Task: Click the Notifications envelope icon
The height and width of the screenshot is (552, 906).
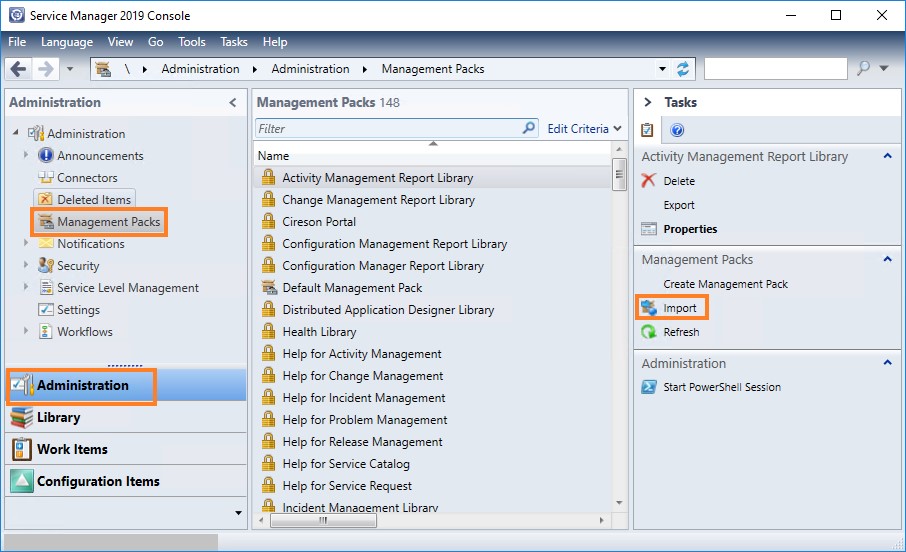Action: coord(46,243)
